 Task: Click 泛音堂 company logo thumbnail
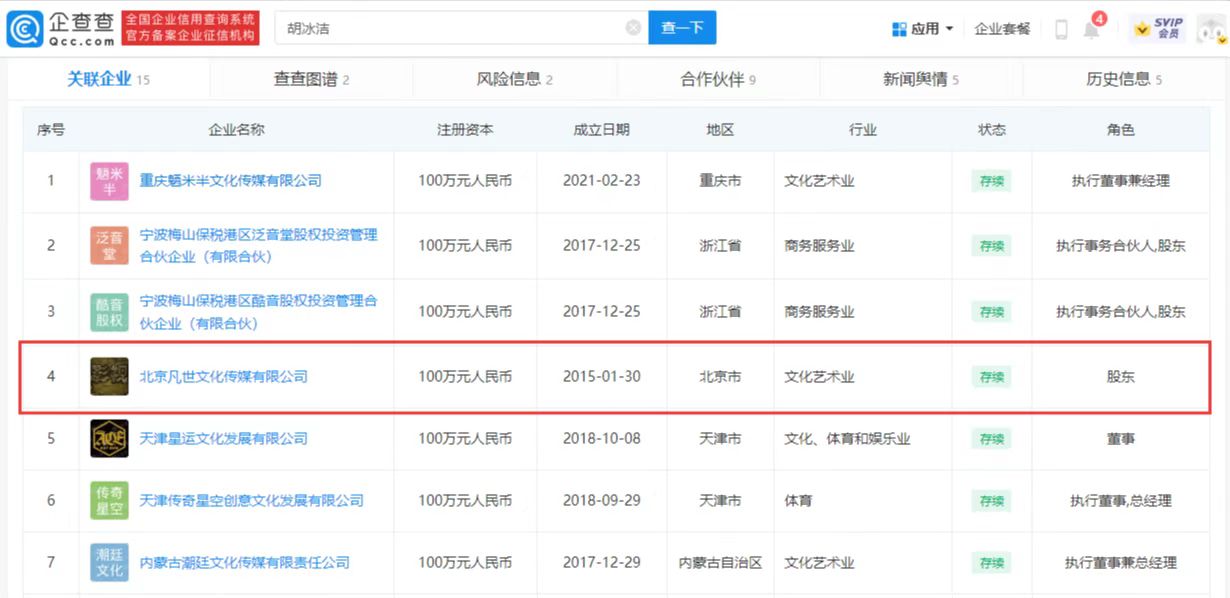pos(109,246)
